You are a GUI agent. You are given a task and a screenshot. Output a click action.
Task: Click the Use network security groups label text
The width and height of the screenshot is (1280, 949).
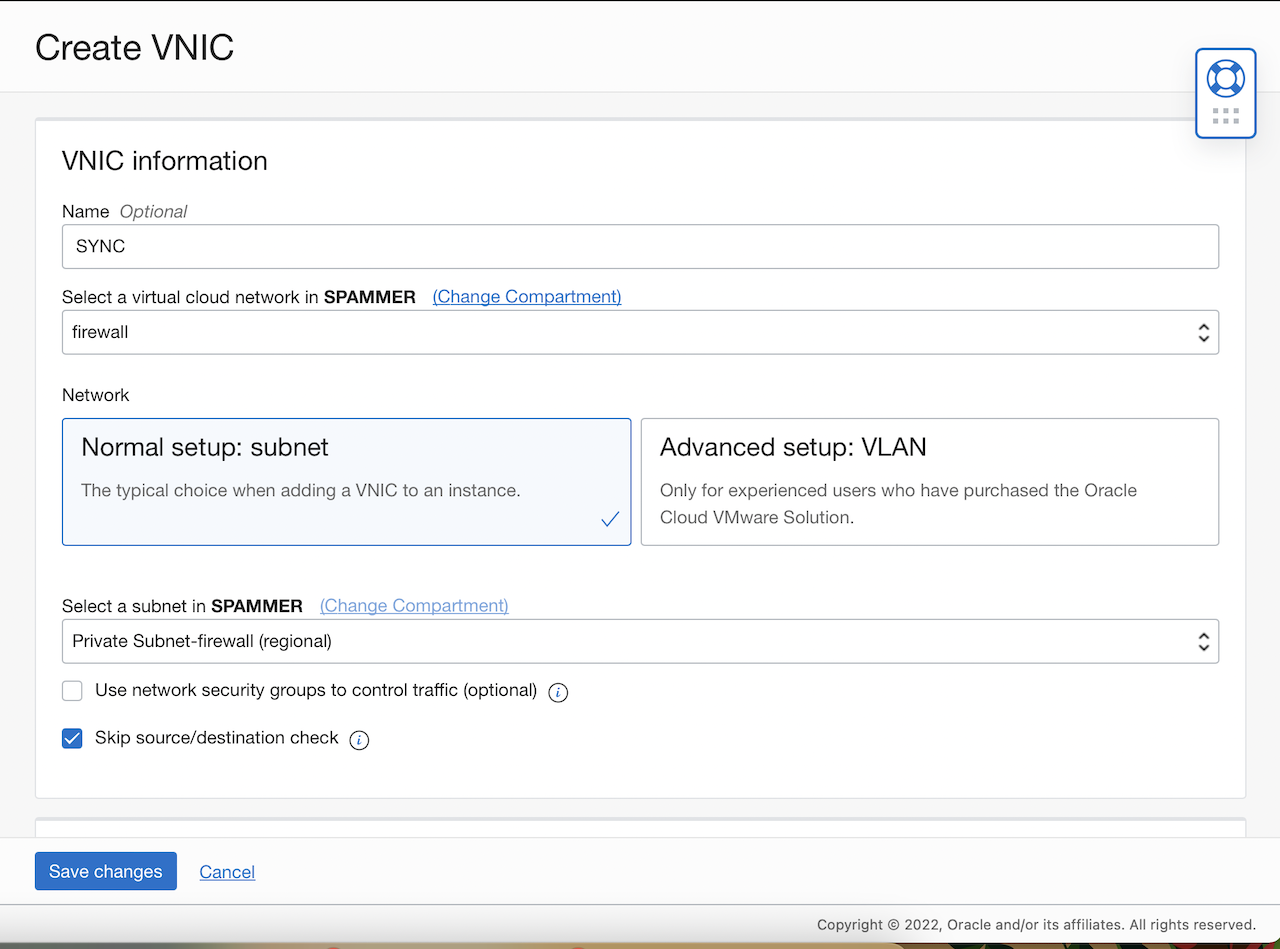(x=317, y=690)
